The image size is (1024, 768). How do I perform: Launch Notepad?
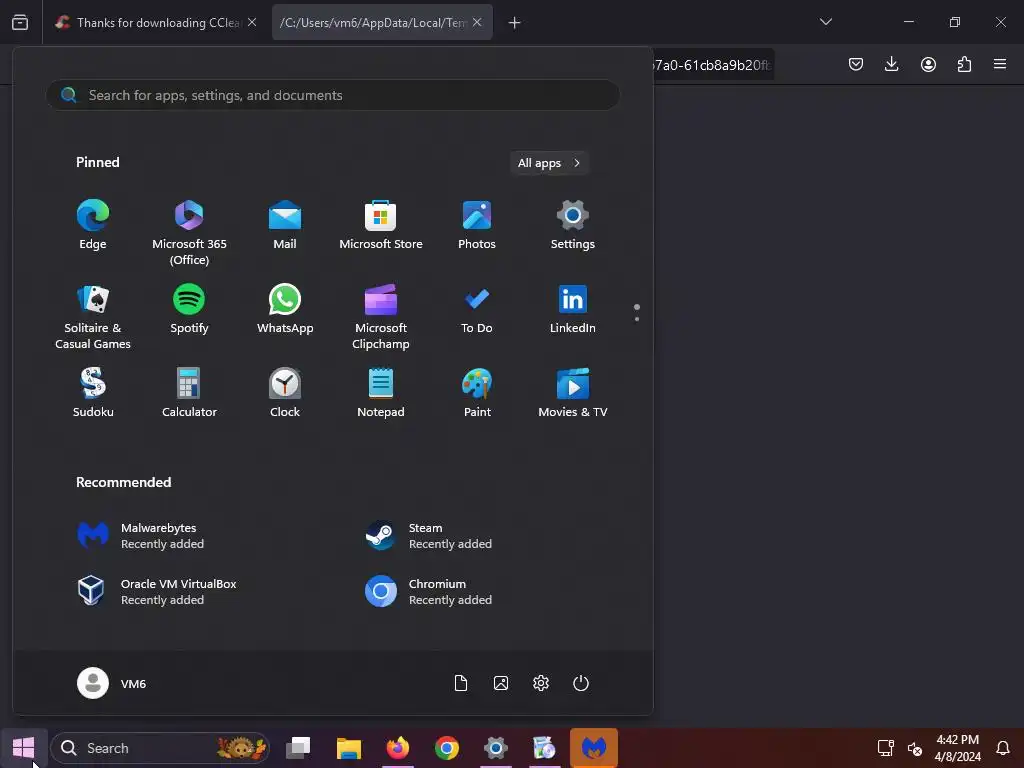[381, 393]
